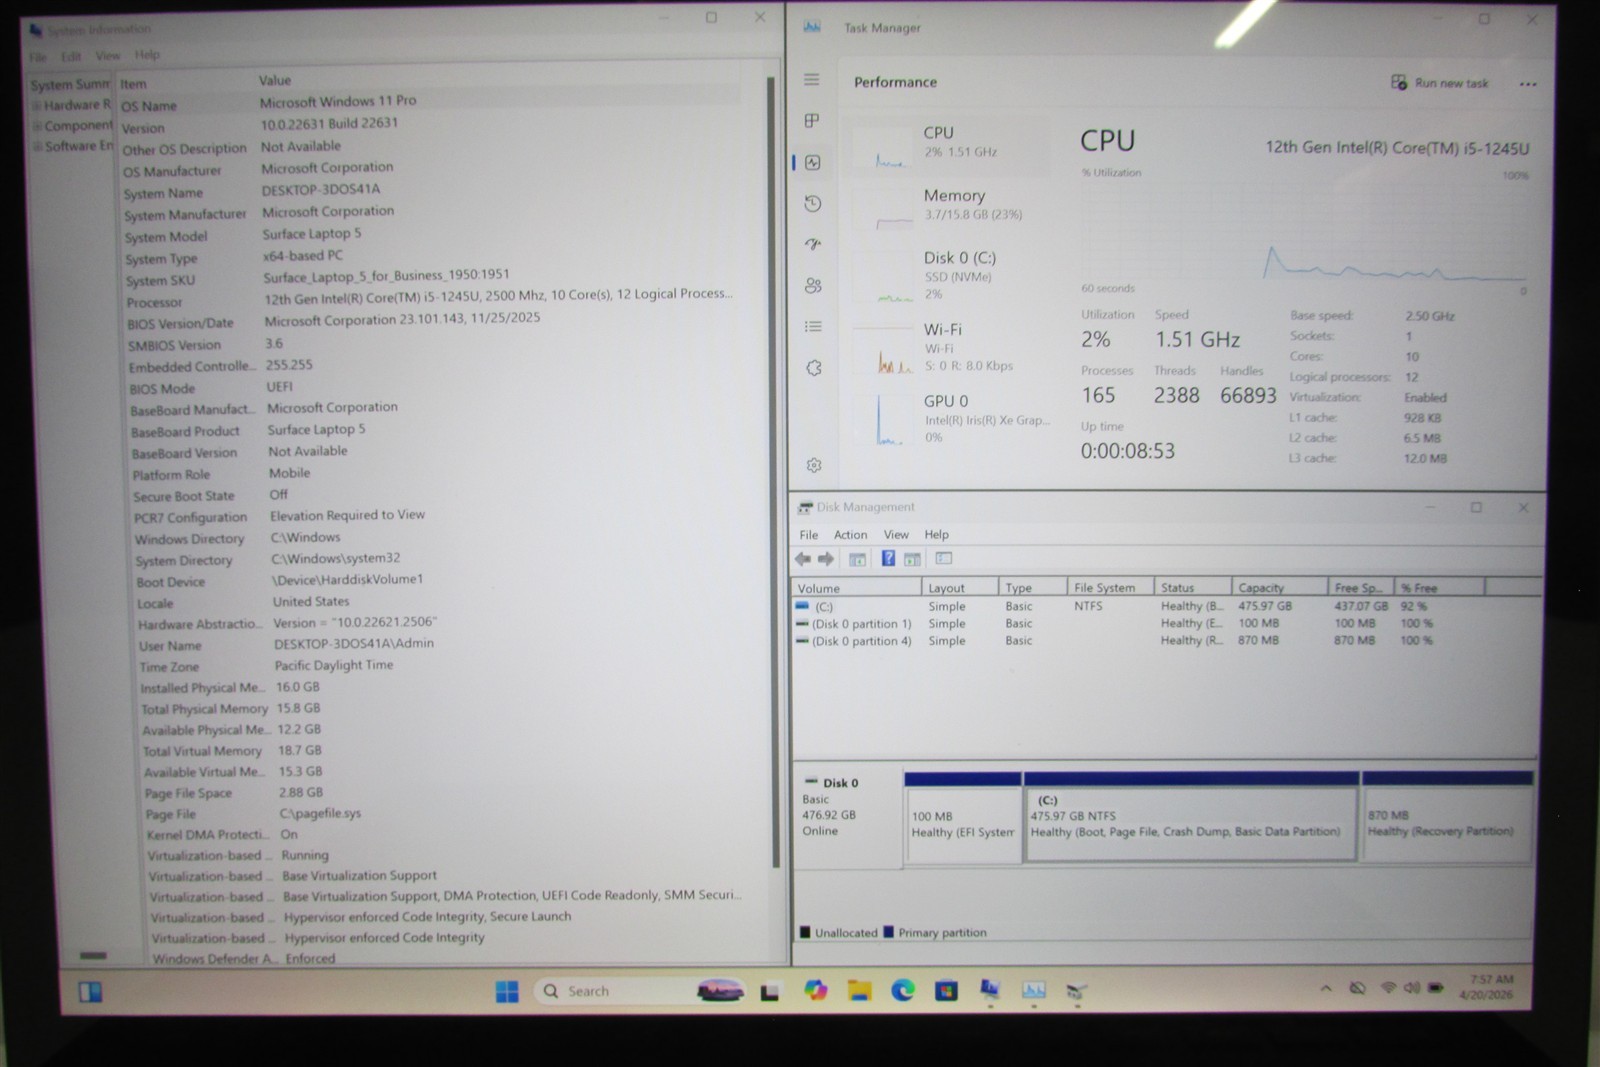Click the Wi-Fi icon in the system tray
This screenshot has width=1600, height=1067.
pyautogui.click(x=1388, y=987)
